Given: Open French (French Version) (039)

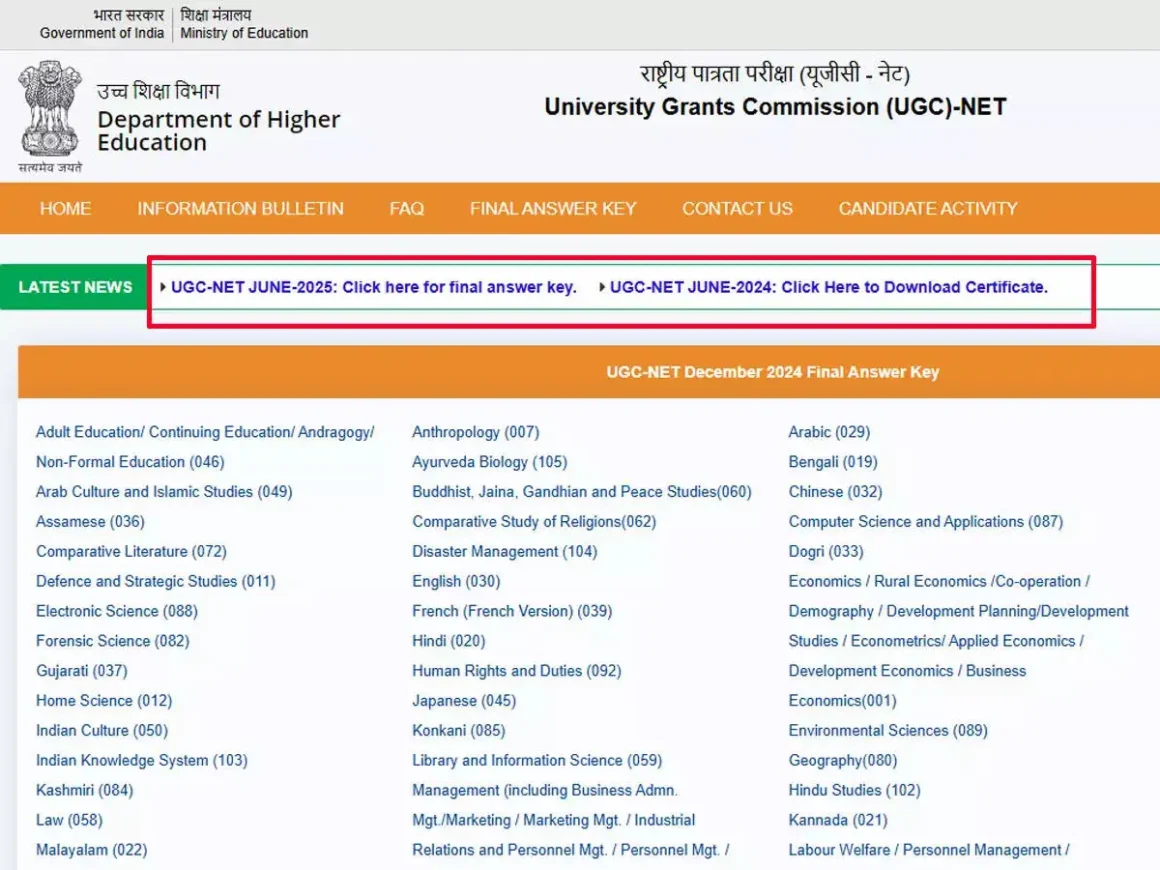Looking at the screenshot, I should [x=512, y=611].
